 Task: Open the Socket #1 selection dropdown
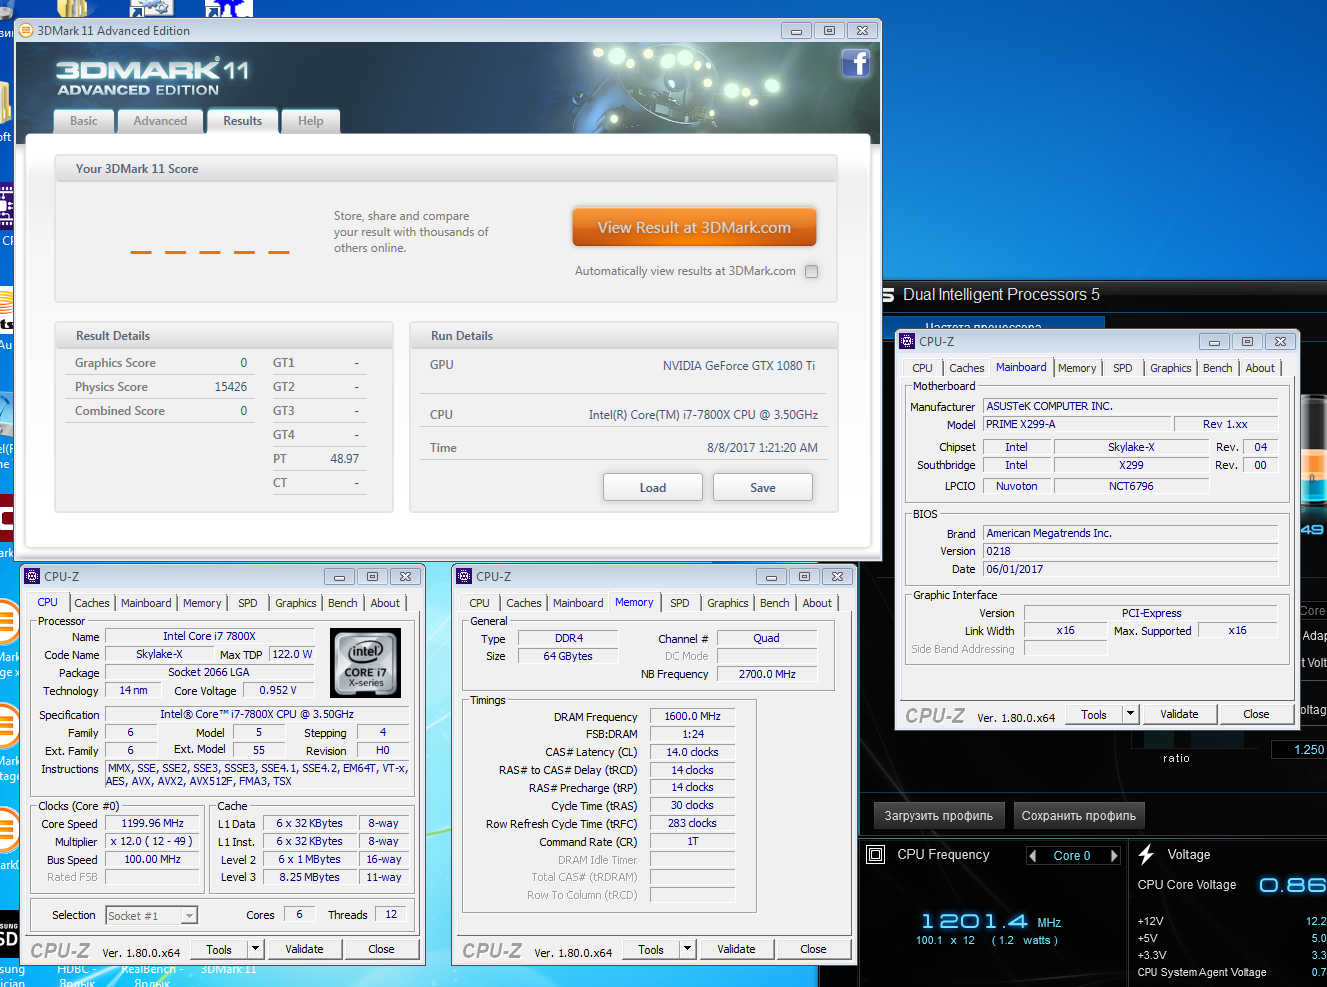[x=190, y=915]
